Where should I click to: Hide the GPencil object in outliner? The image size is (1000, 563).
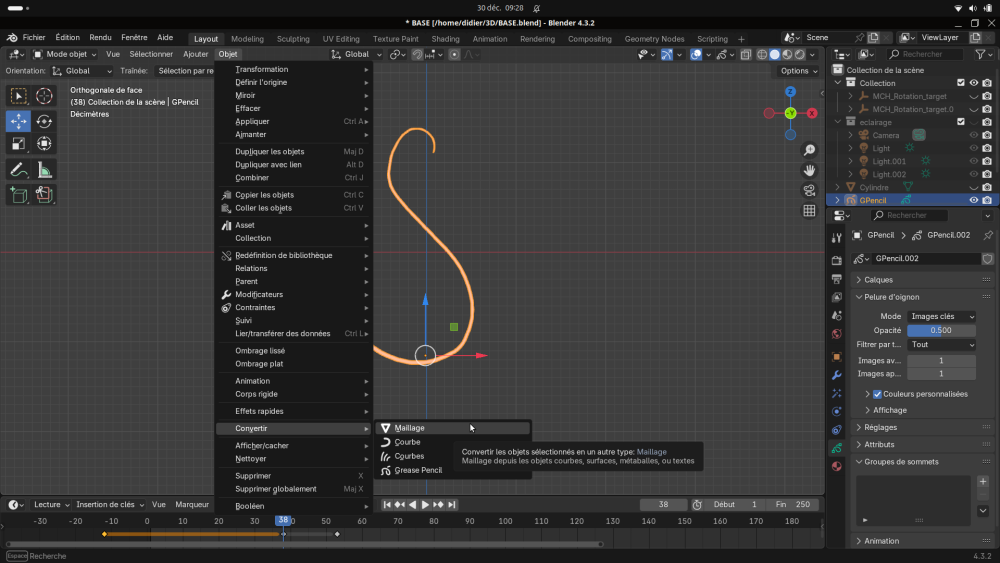(973, 200)
